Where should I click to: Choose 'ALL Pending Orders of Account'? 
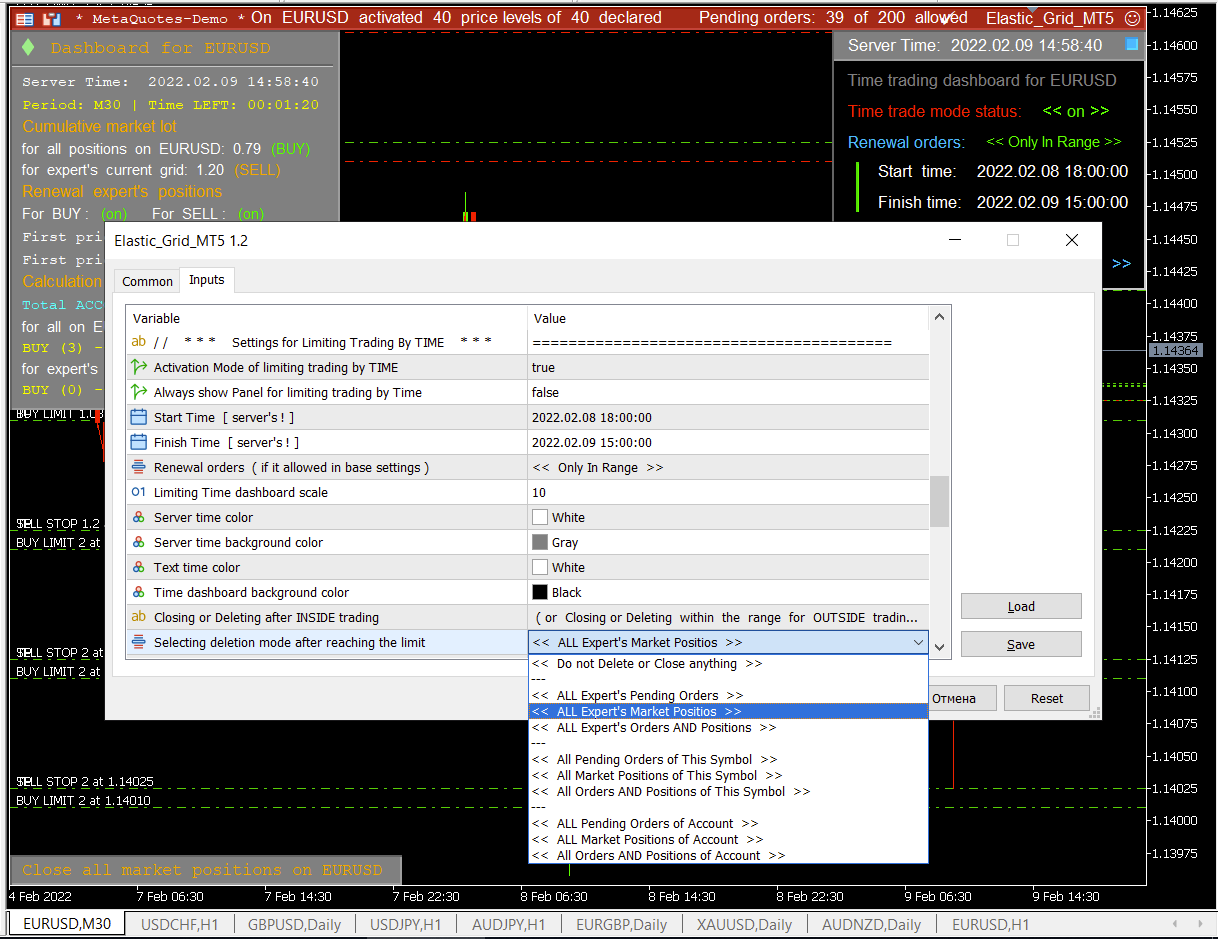point(728,824)
